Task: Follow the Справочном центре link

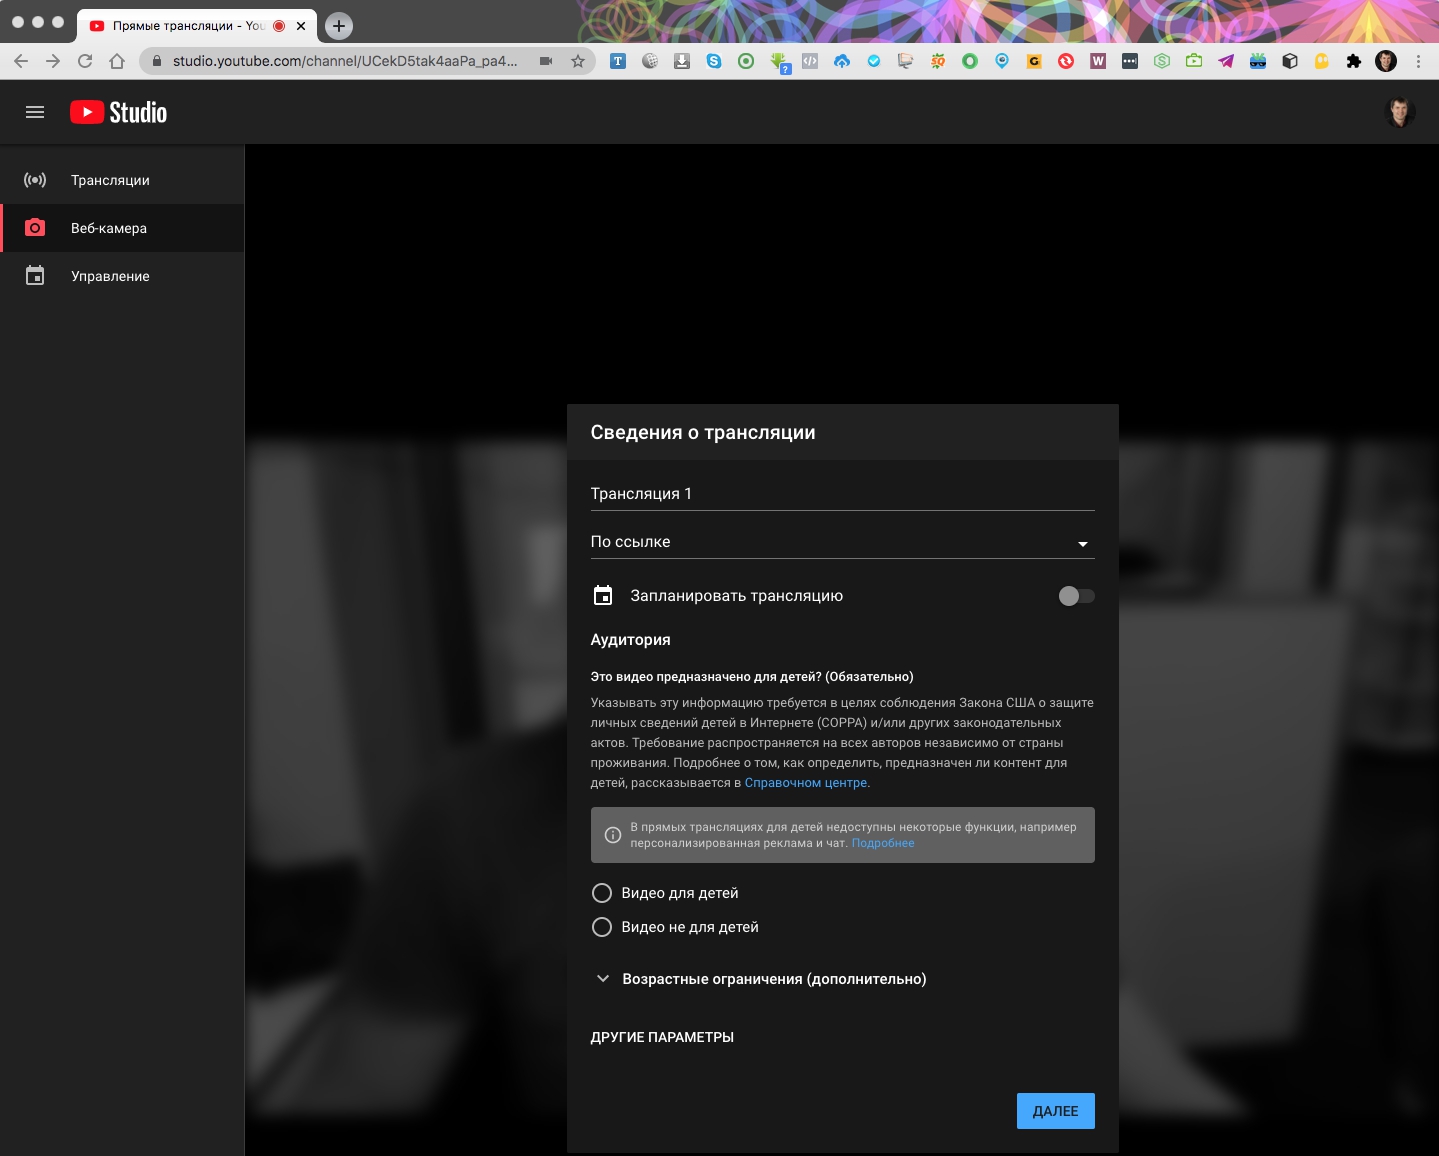Action: click(x=806, y=783)
